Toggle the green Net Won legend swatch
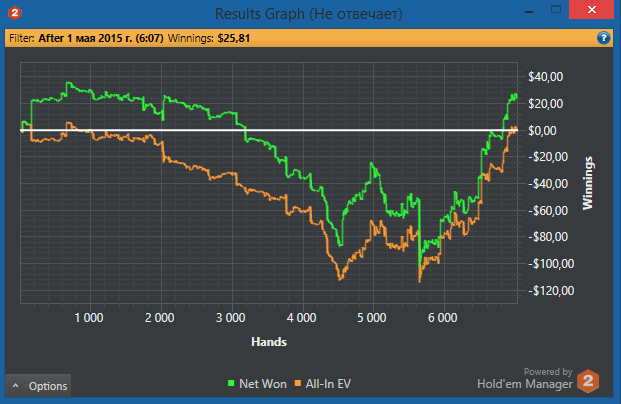The image size is (621, 404). tap(231, 383)
